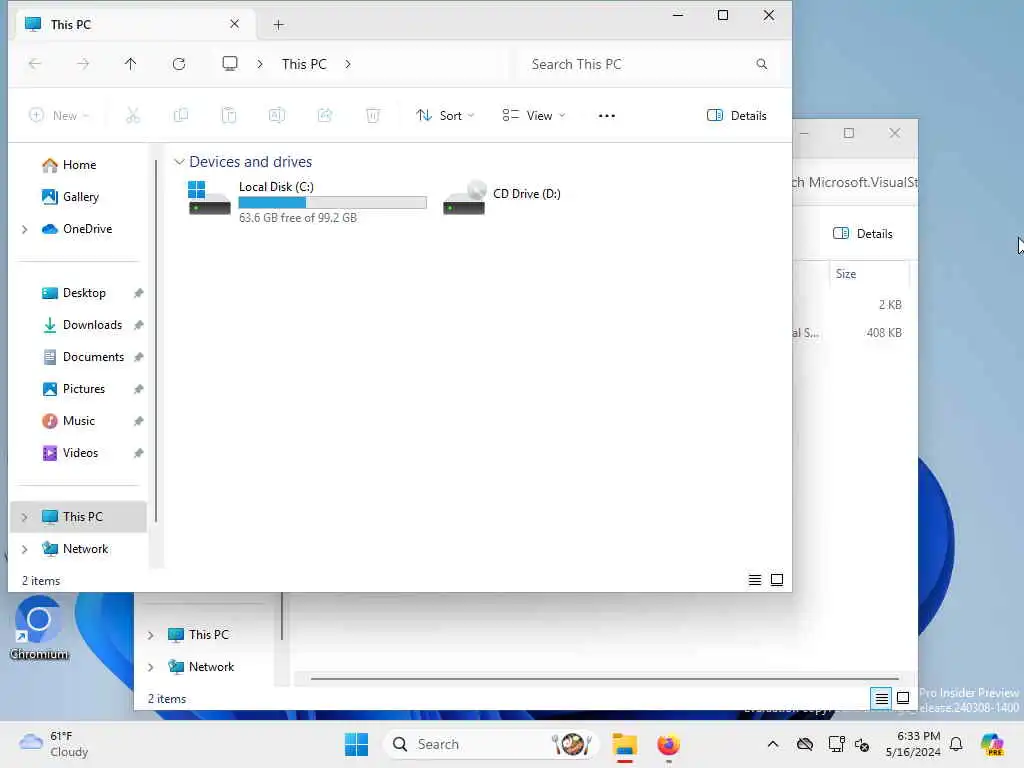Toggle the Details pane in front window

click(x=737, y=116)
